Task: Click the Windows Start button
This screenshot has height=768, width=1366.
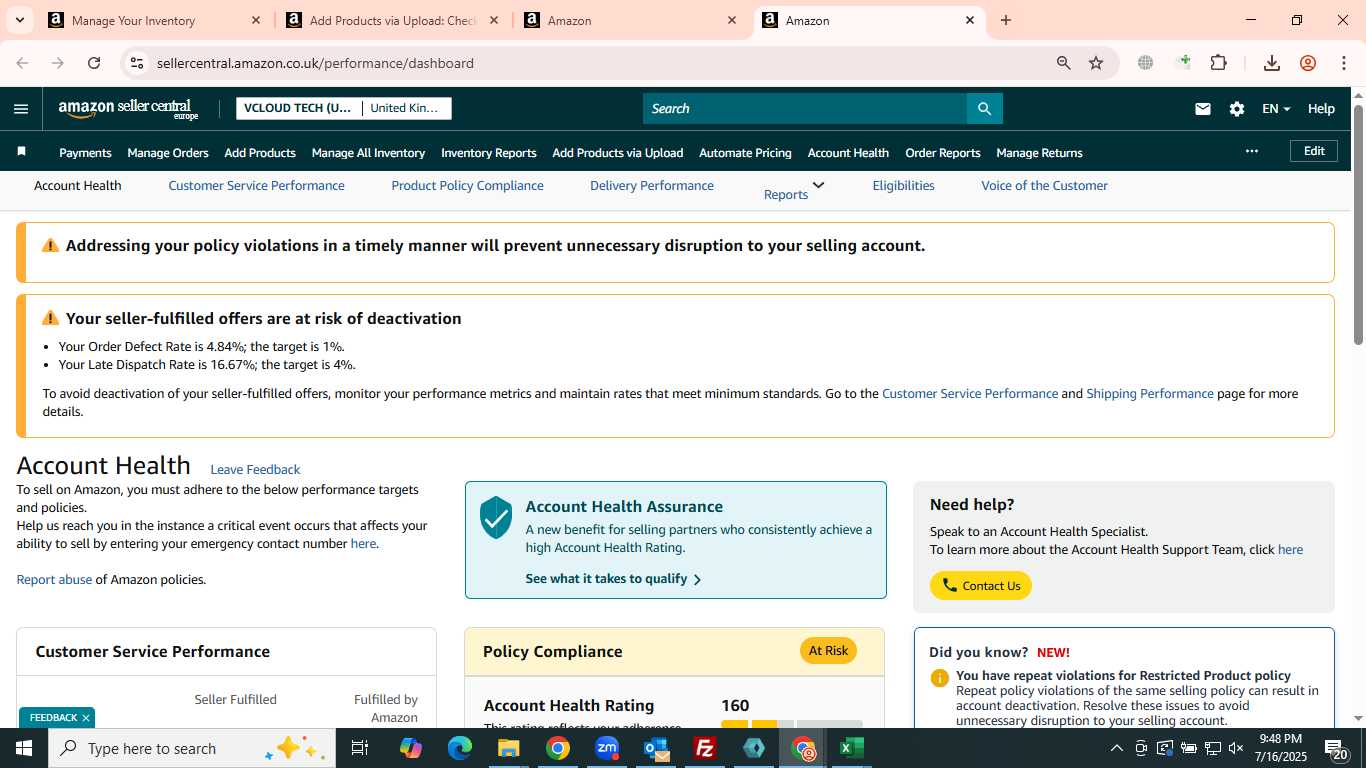Action: pyautogui.click(x=24, y=748)
